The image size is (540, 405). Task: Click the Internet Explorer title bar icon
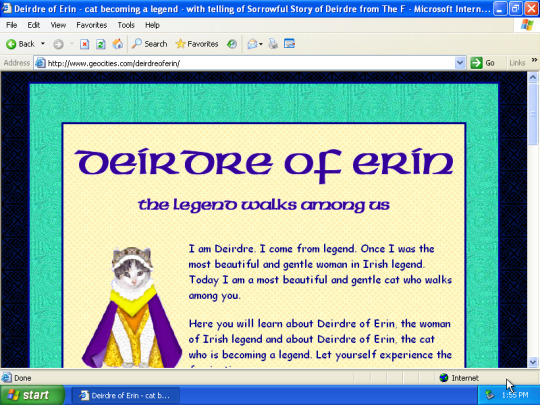[x=6, y=8]
